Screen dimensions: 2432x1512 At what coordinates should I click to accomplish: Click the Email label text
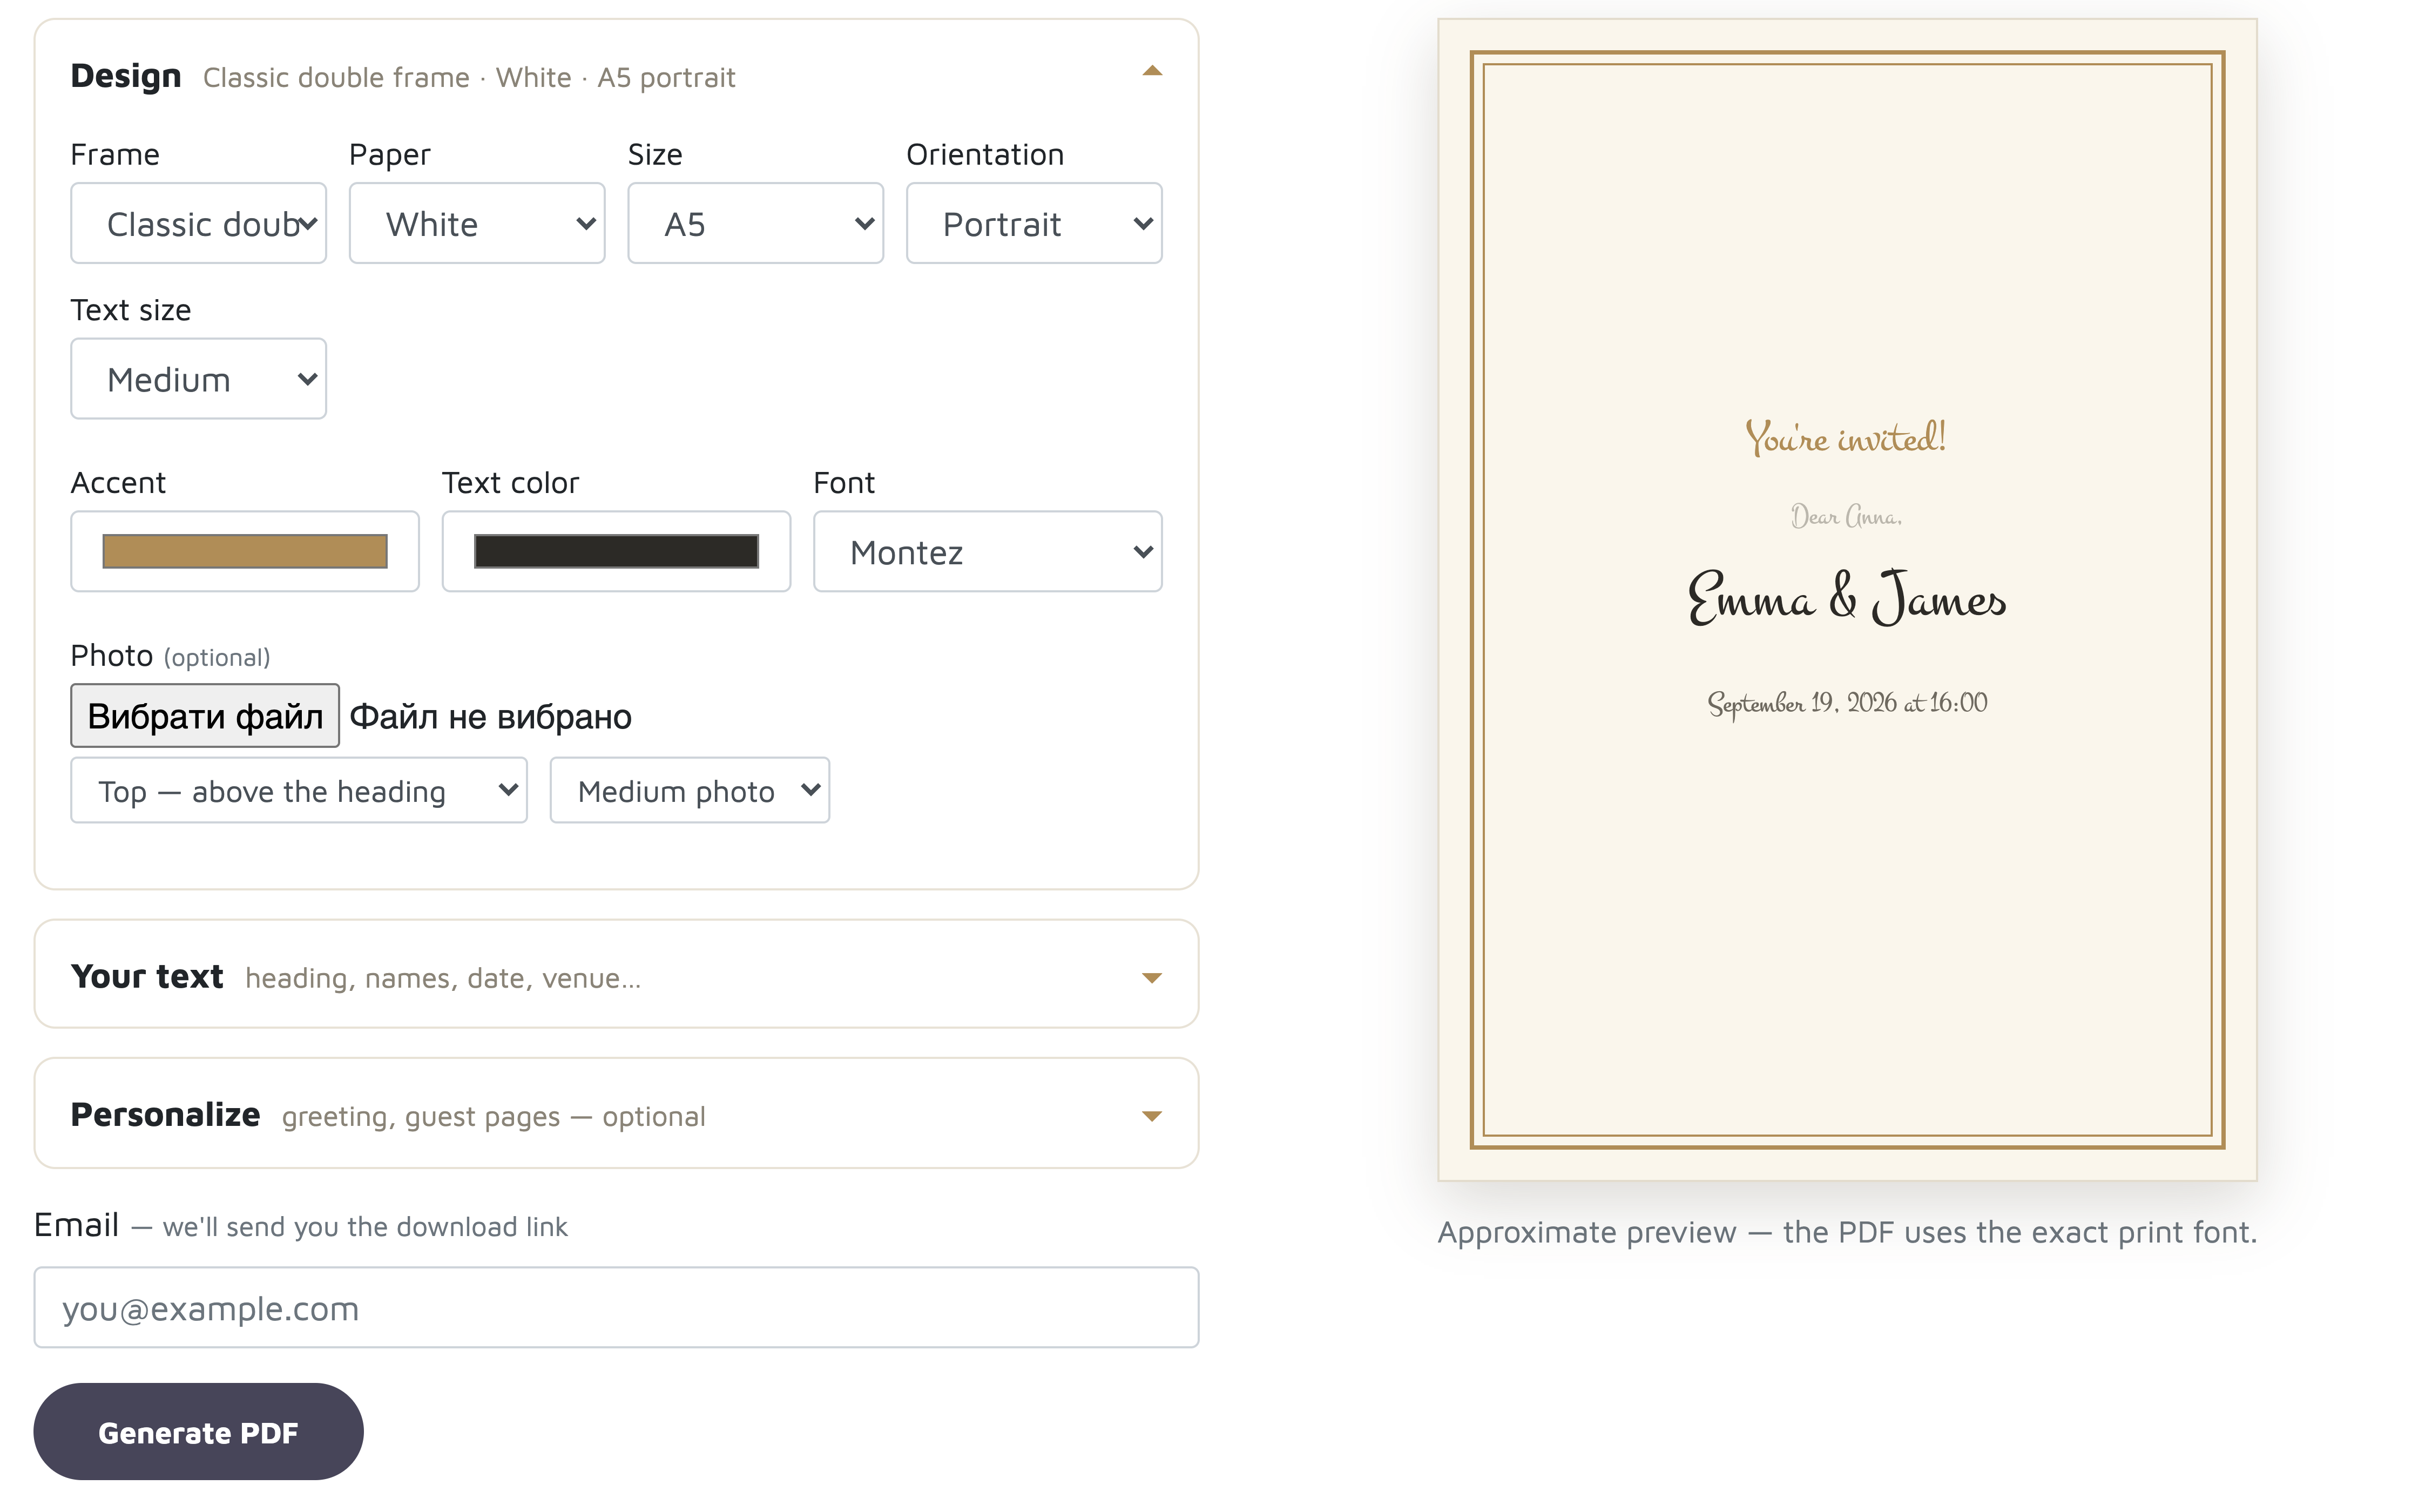(x=77, y=1225)
